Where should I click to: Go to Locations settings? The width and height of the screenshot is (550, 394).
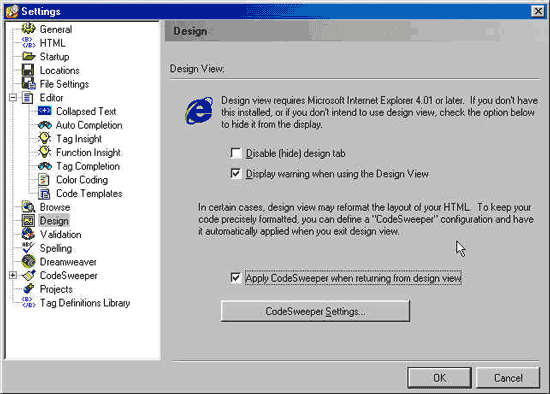tap(60, 70)
